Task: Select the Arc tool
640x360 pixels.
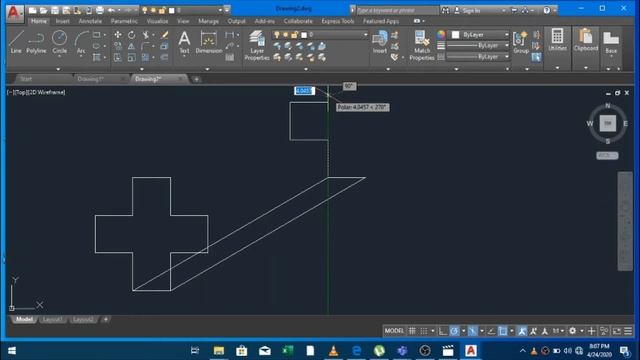Action: pos(81,42)
